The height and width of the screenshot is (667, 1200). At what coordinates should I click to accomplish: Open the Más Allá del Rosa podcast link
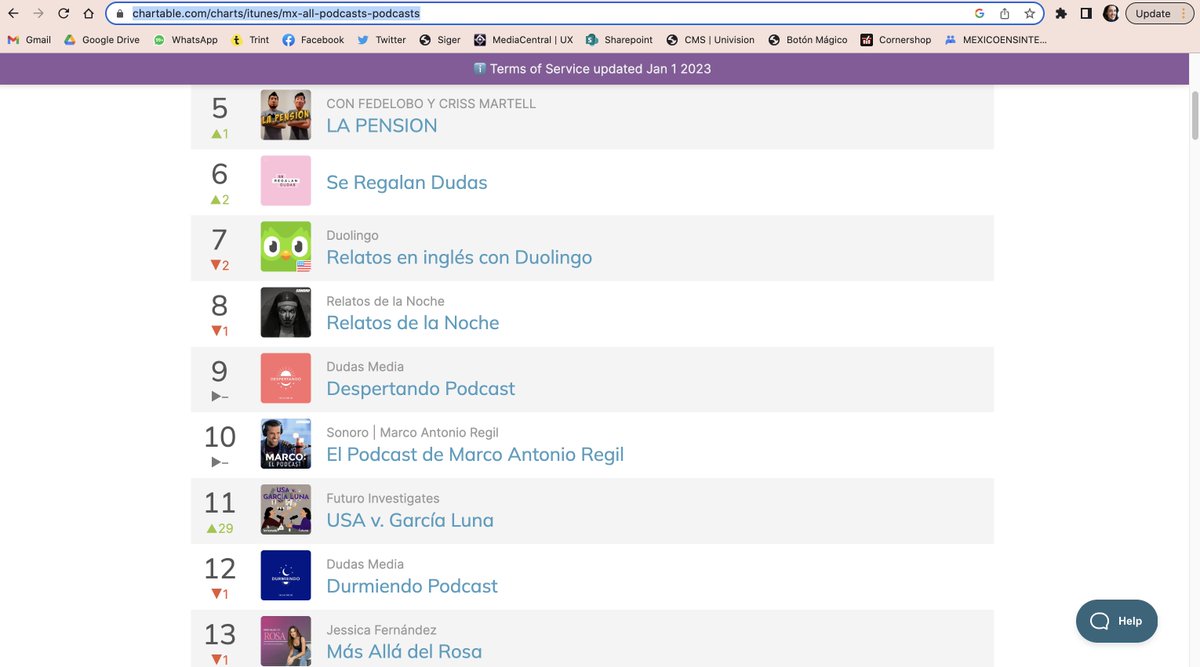404,652
